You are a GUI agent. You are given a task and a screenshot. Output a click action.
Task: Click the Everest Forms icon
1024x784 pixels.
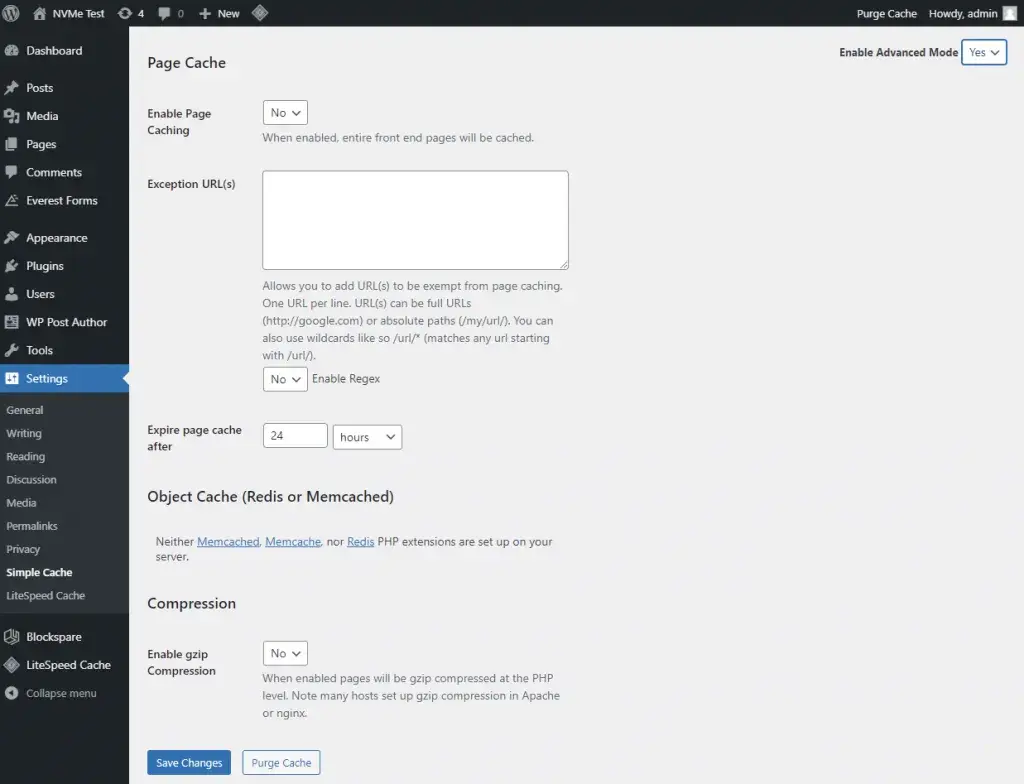pyautogui.click(x=11, y=200)
